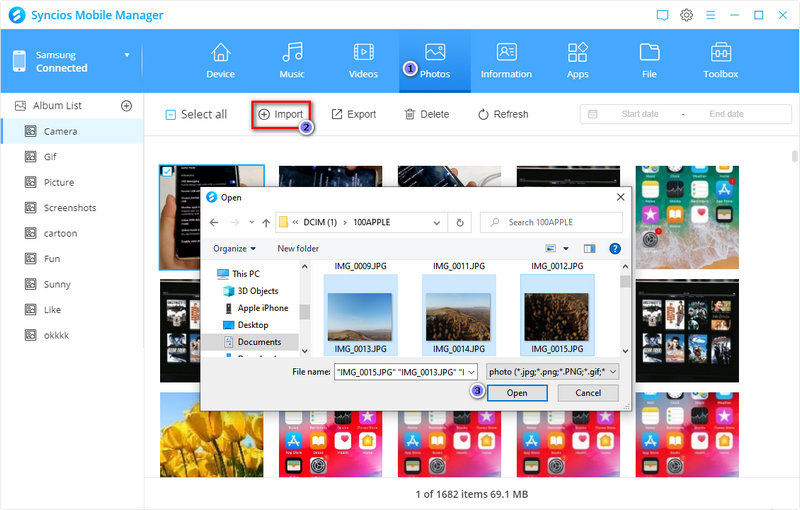Click DCIM (1) in the path bar
800x510 pixels.
(x=320, y=222)
